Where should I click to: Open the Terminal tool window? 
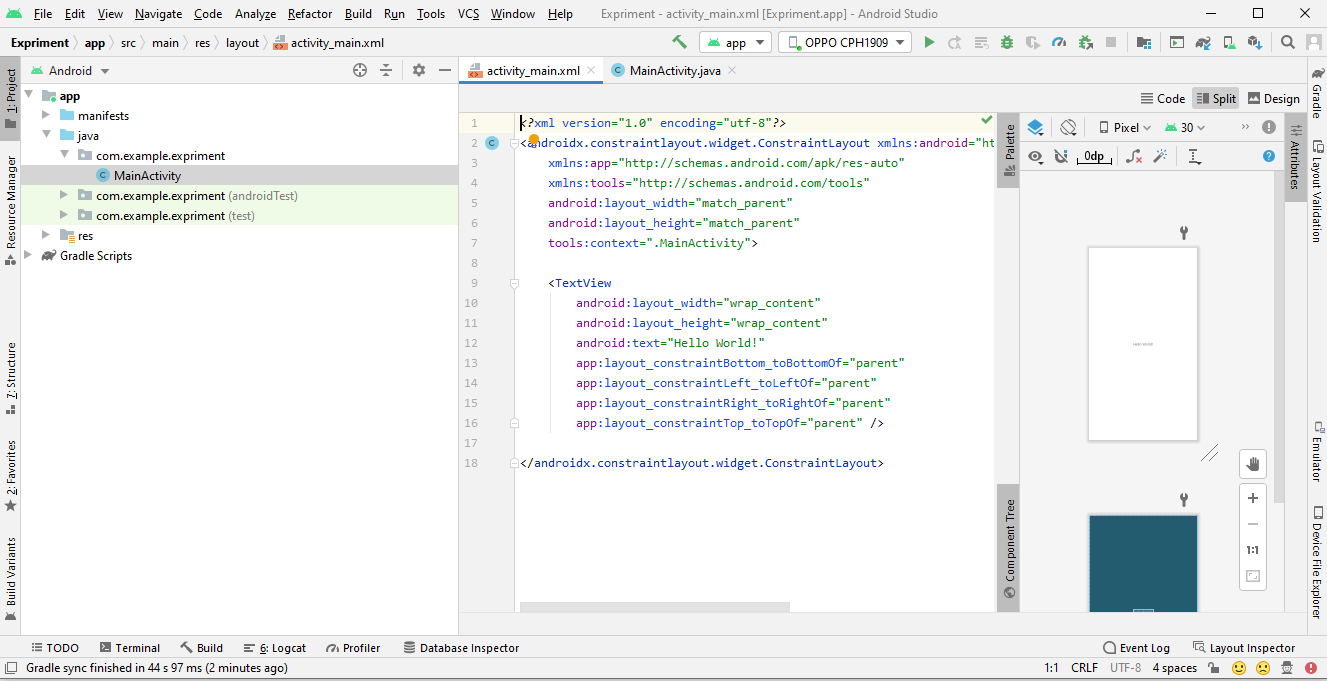(x=128, y=648)
